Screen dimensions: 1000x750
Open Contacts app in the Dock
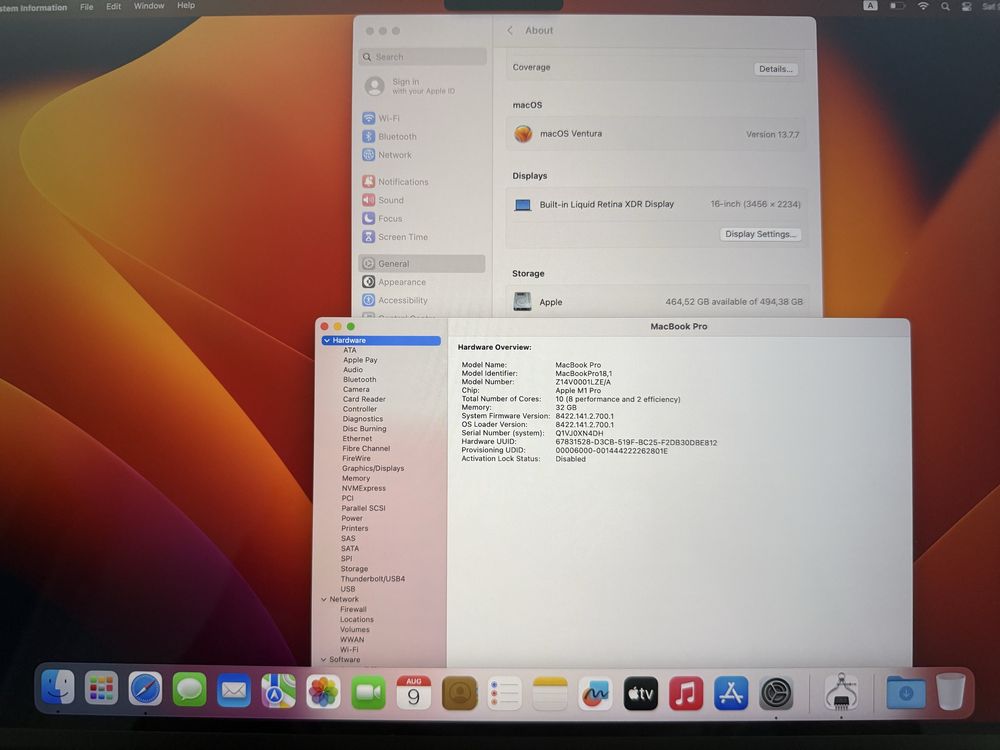459,693
